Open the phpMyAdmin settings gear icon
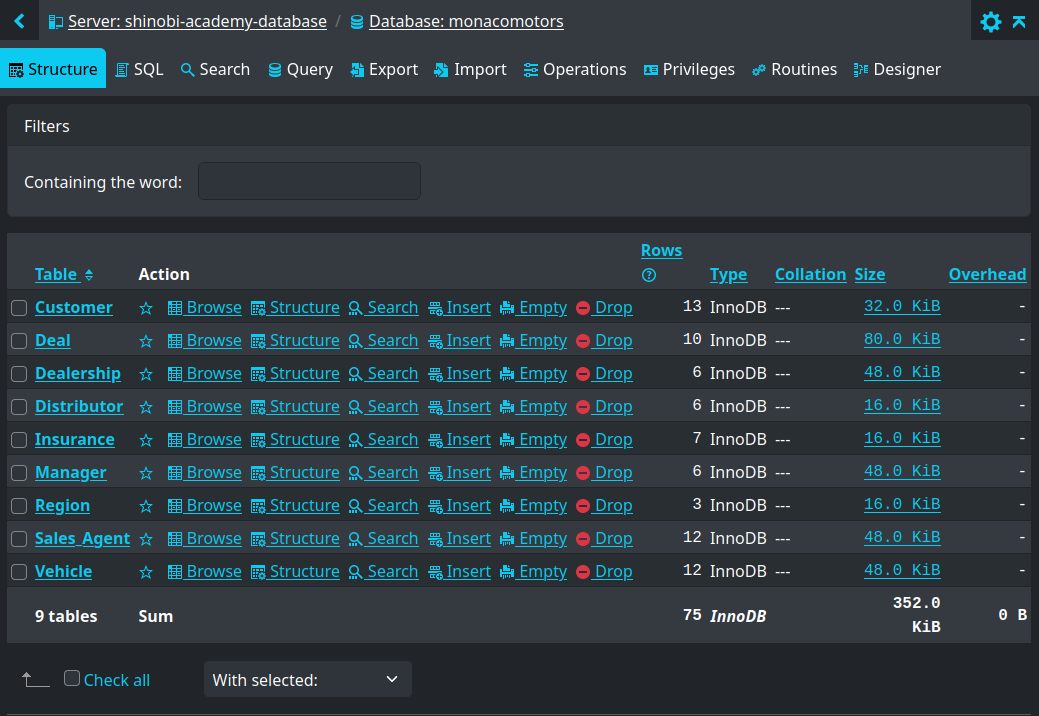1039x716 pixels. [990, 21]
